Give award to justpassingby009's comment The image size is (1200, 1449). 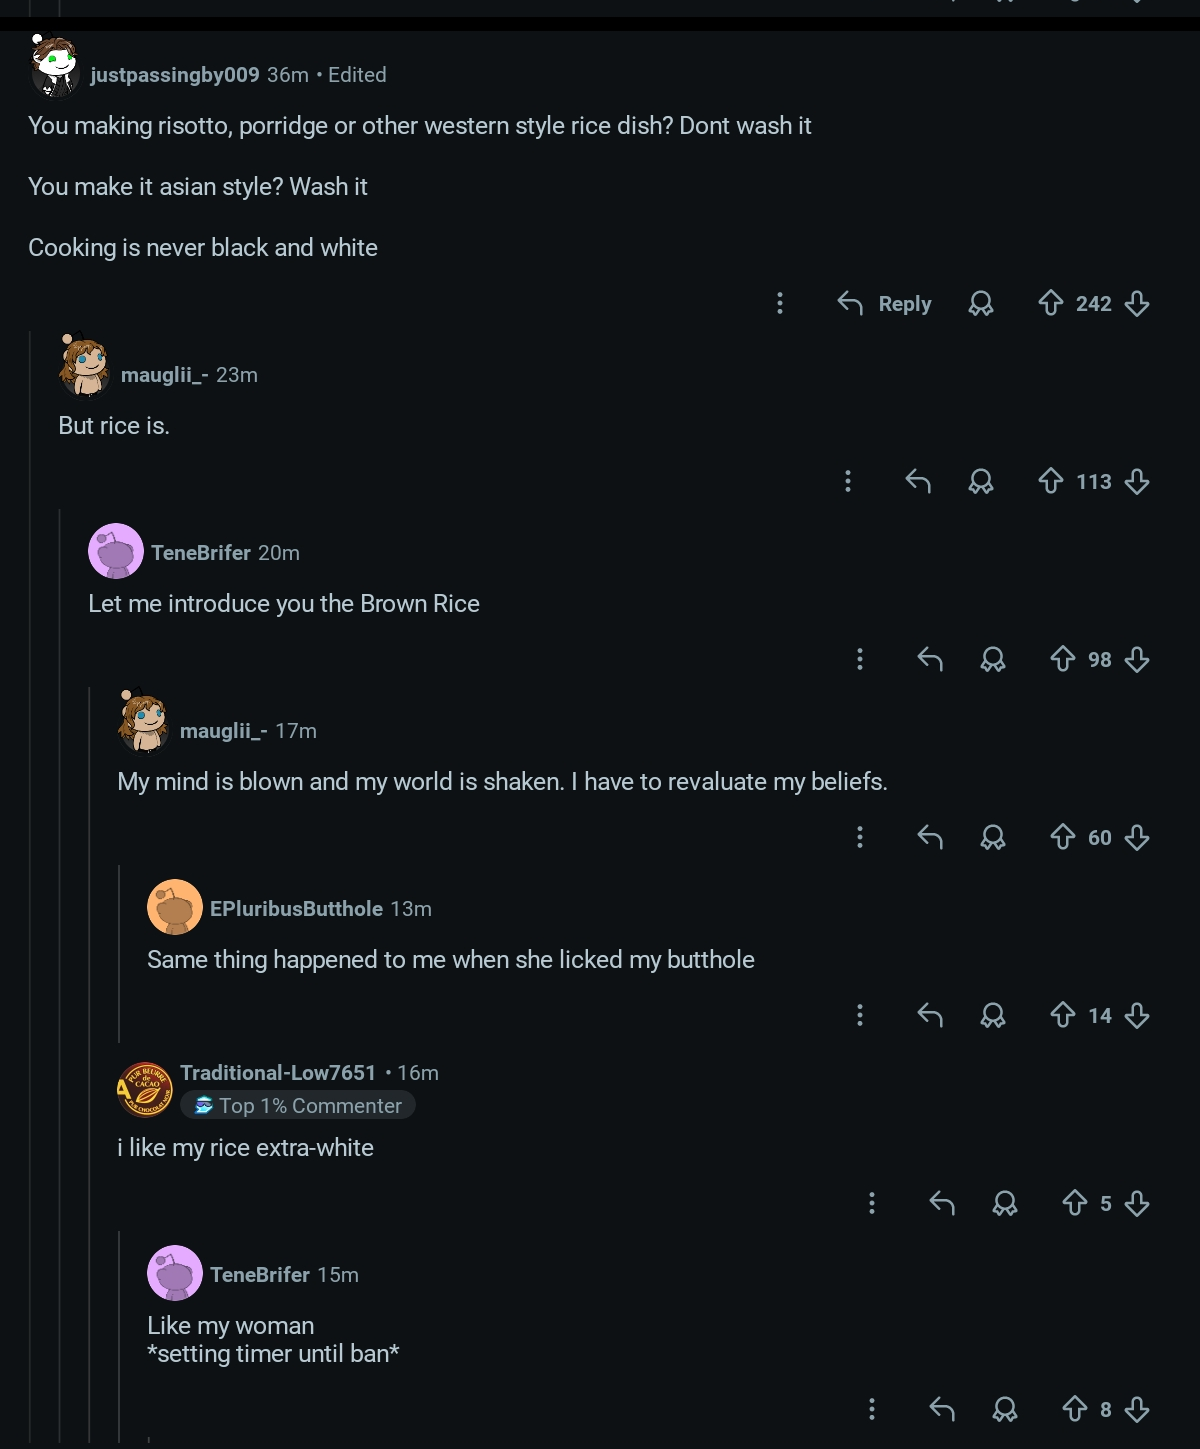click(981, 303)
